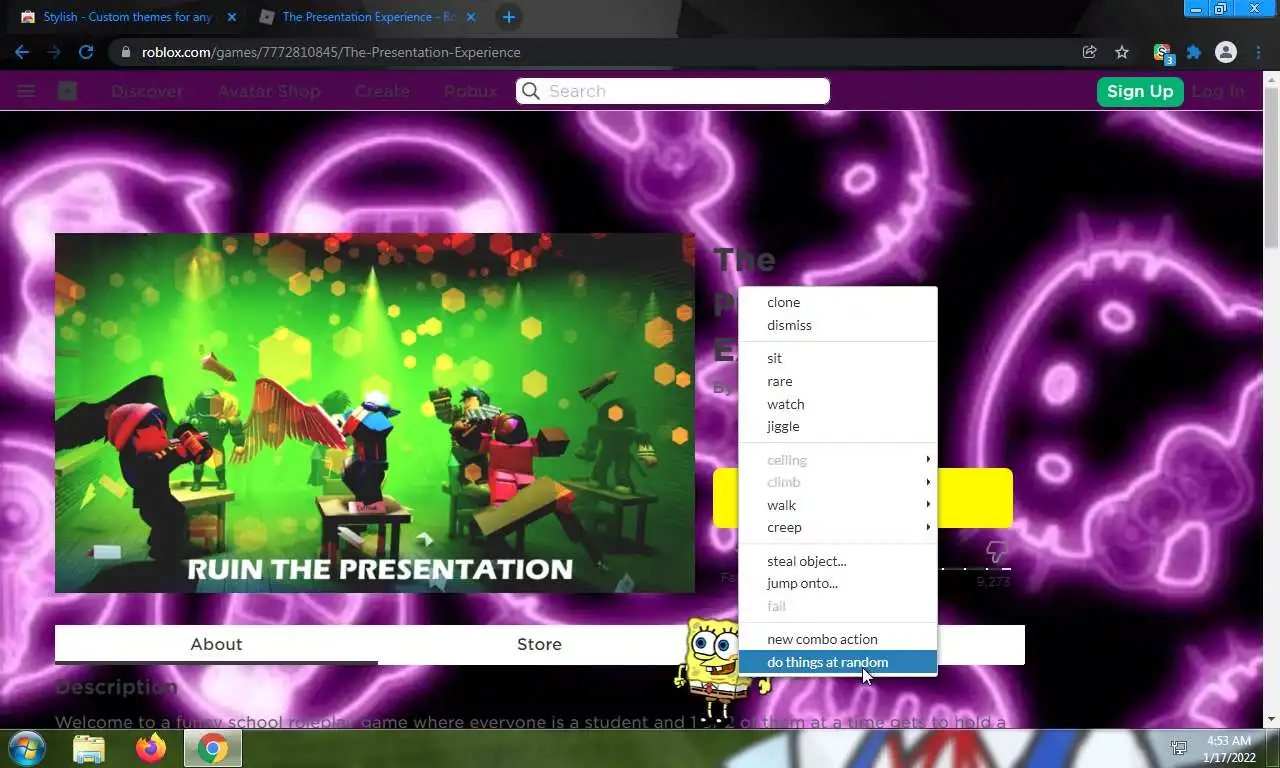Launch Firefox from the taskbar

point(151,748)
